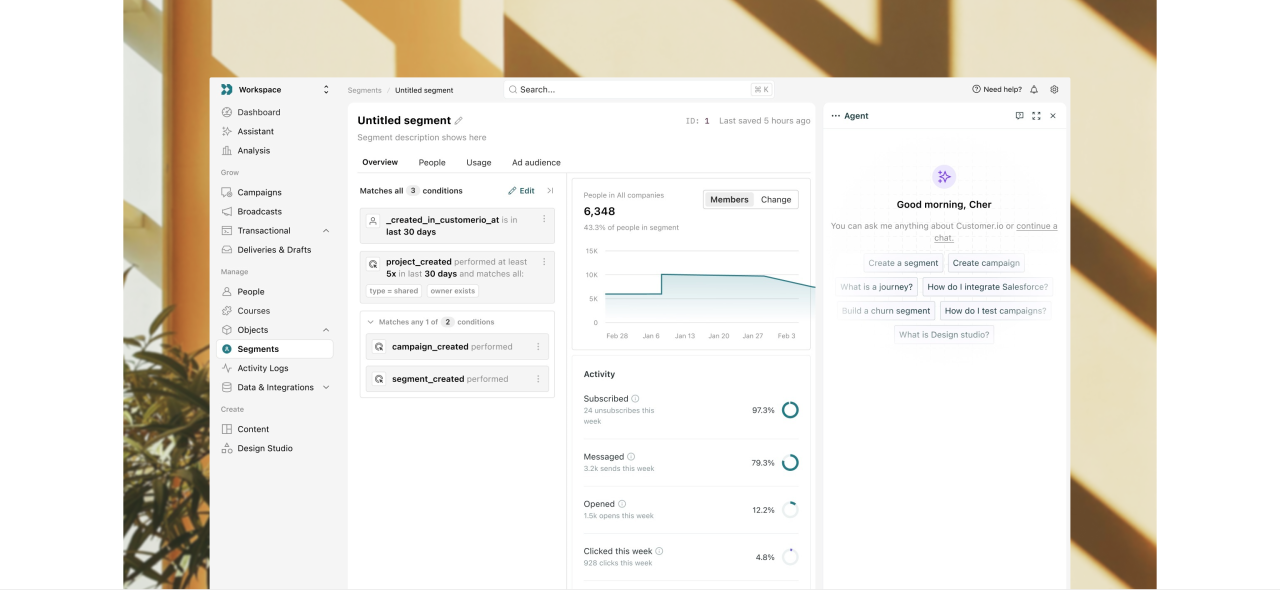Open the Dashboard page from the sidebar
The width and height of the screenshot is (1280, 590).
coord(258,112)
